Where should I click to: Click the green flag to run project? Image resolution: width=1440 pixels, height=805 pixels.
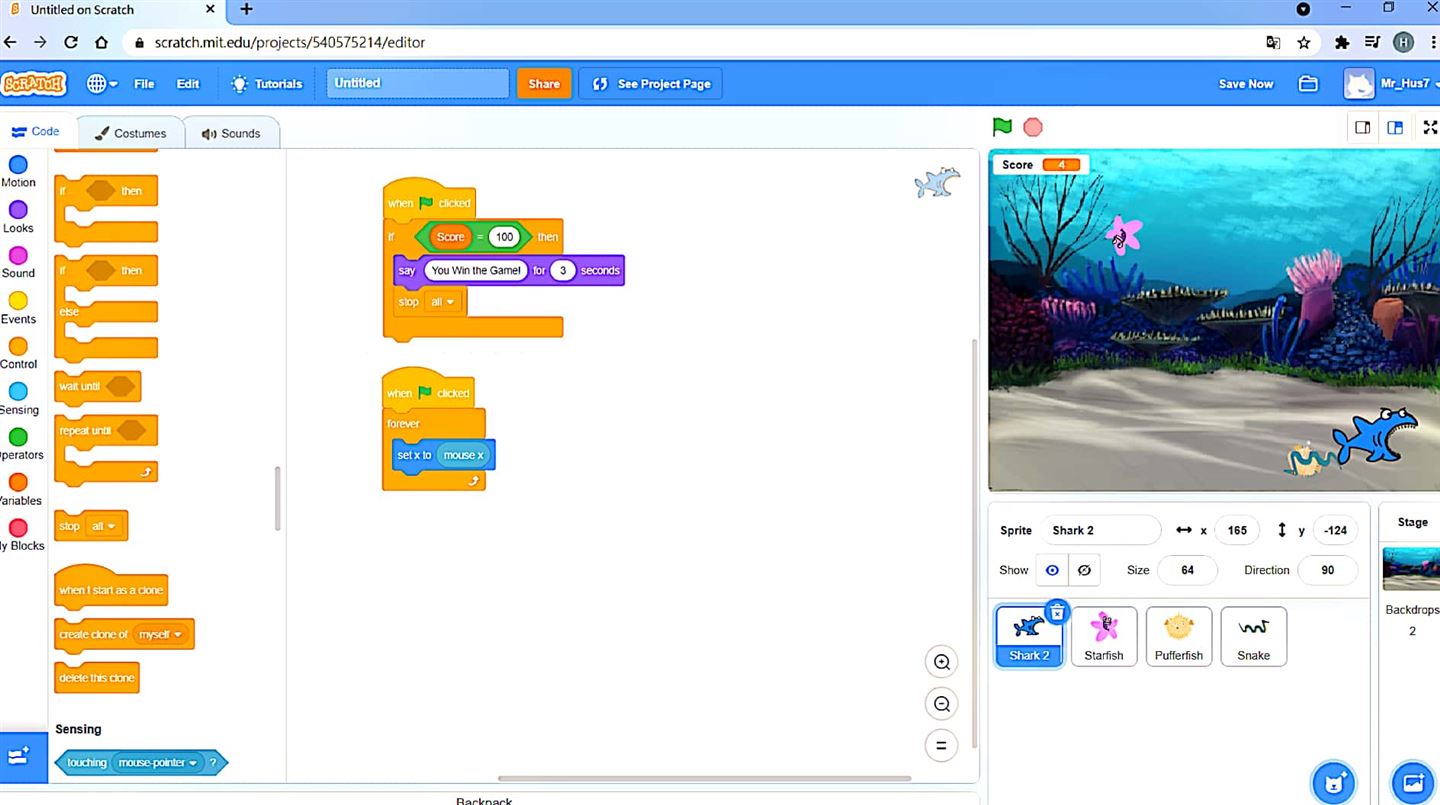[x=1002, y=127]
